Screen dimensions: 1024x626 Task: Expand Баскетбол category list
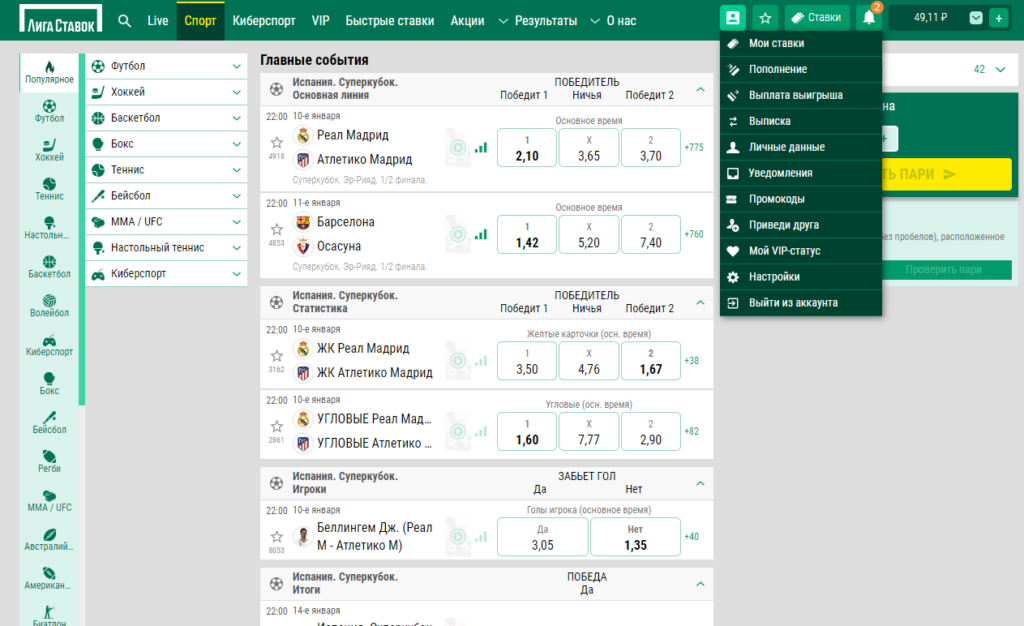click(236, 118)
